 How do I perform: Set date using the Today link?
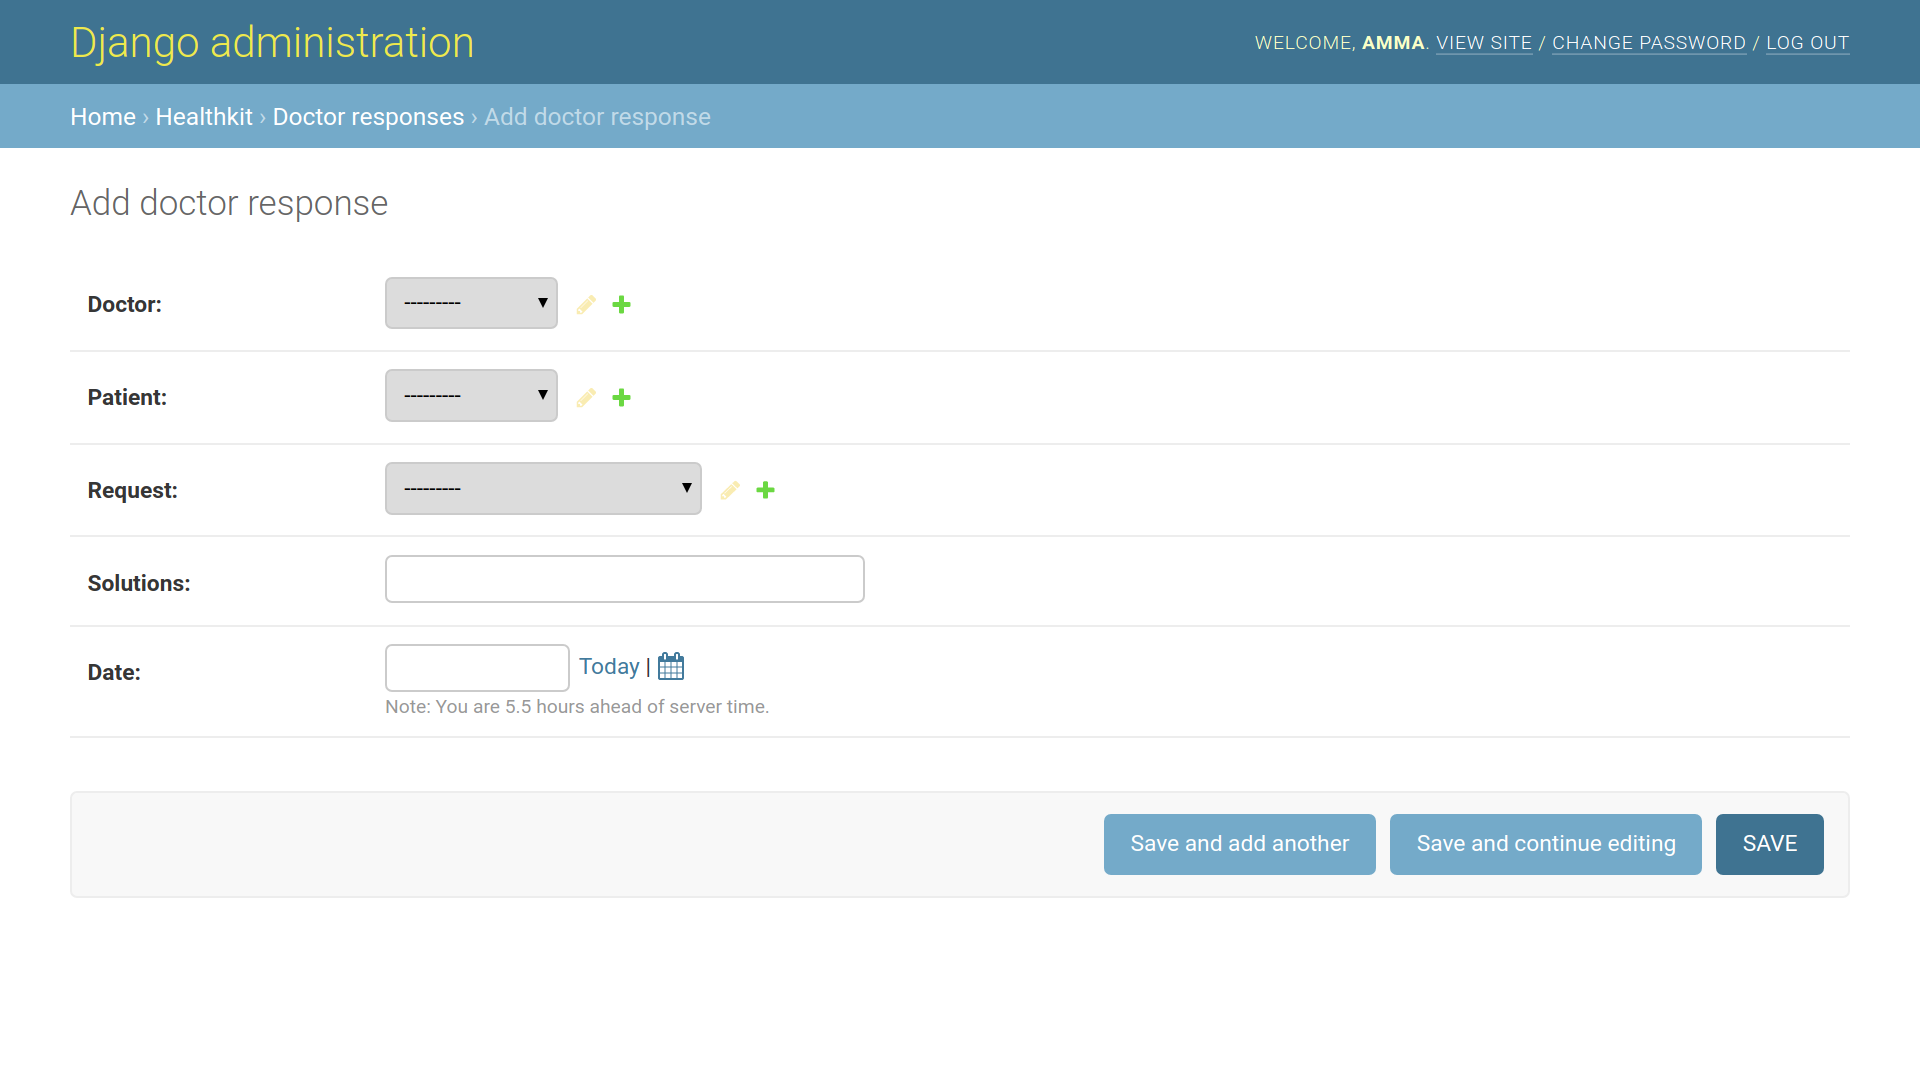(608, 667)
